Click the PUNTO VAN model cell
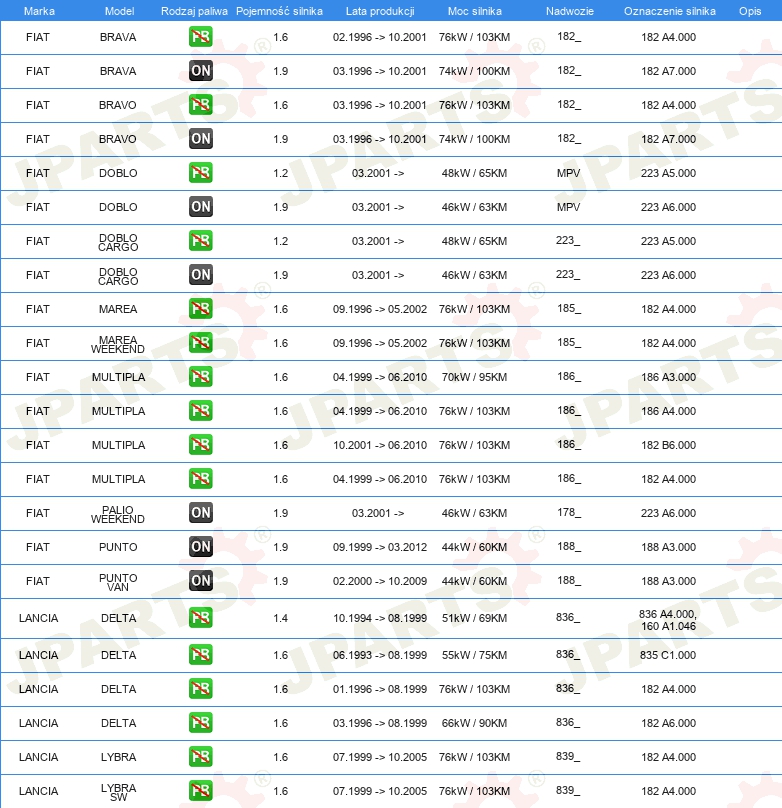 tap(118, 582)
